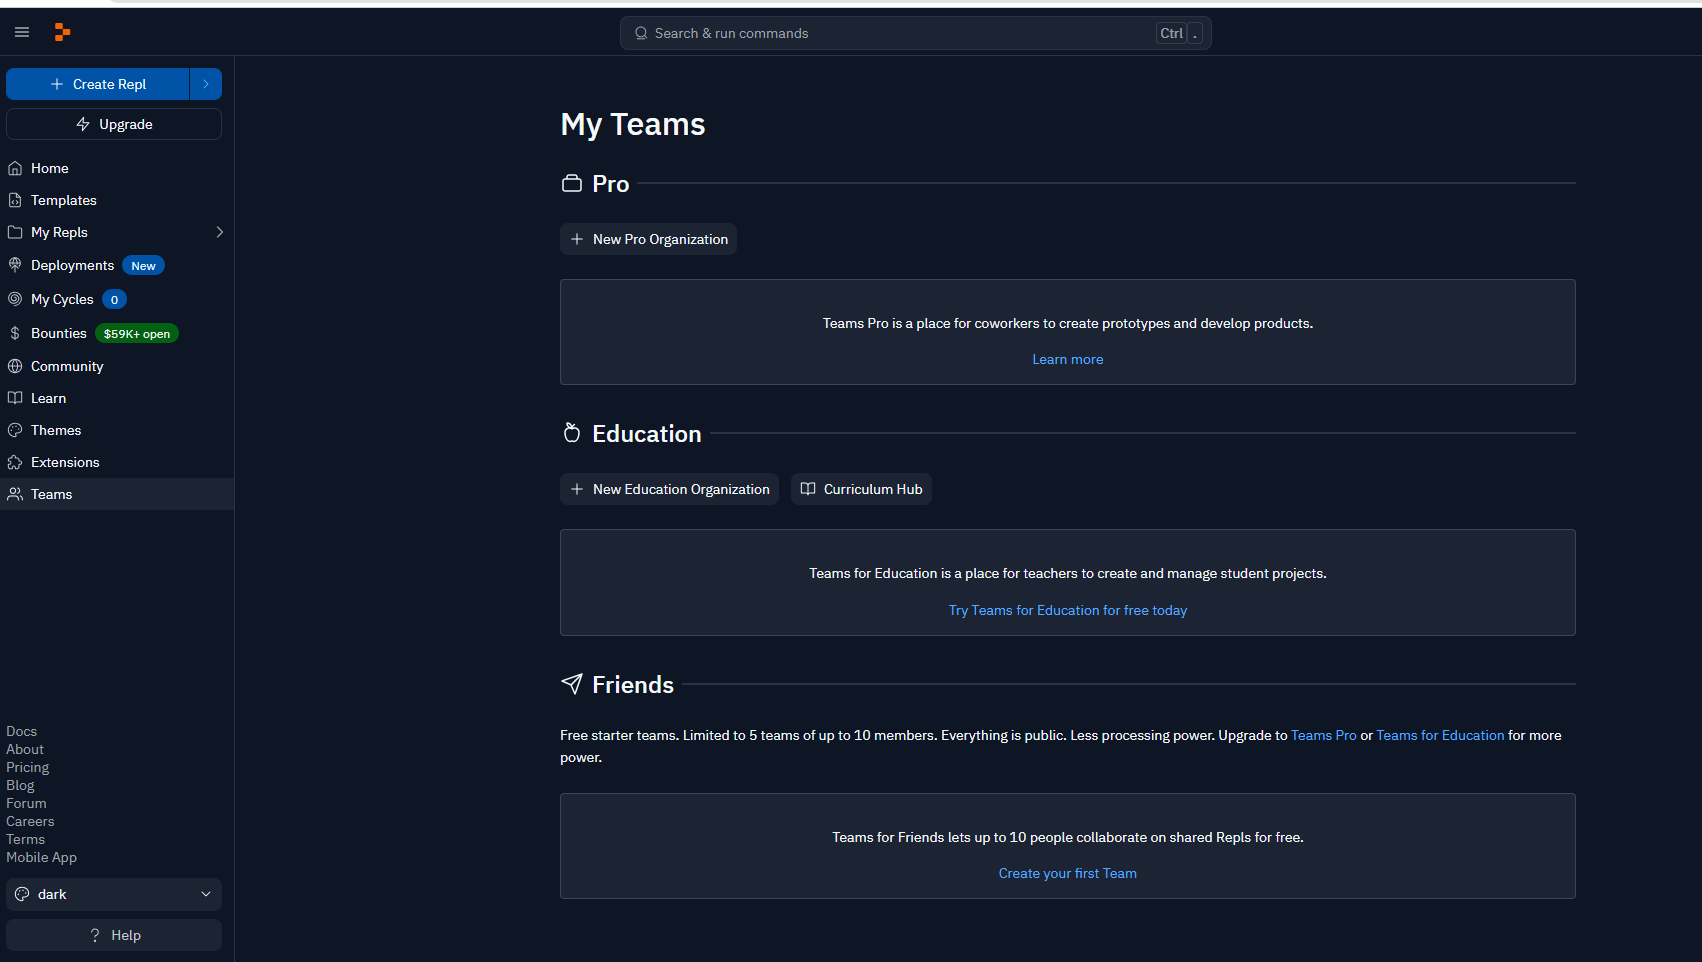
Task: Click Try Teams for Education link
Action: pyautogui.click(x=1068, y=610)
